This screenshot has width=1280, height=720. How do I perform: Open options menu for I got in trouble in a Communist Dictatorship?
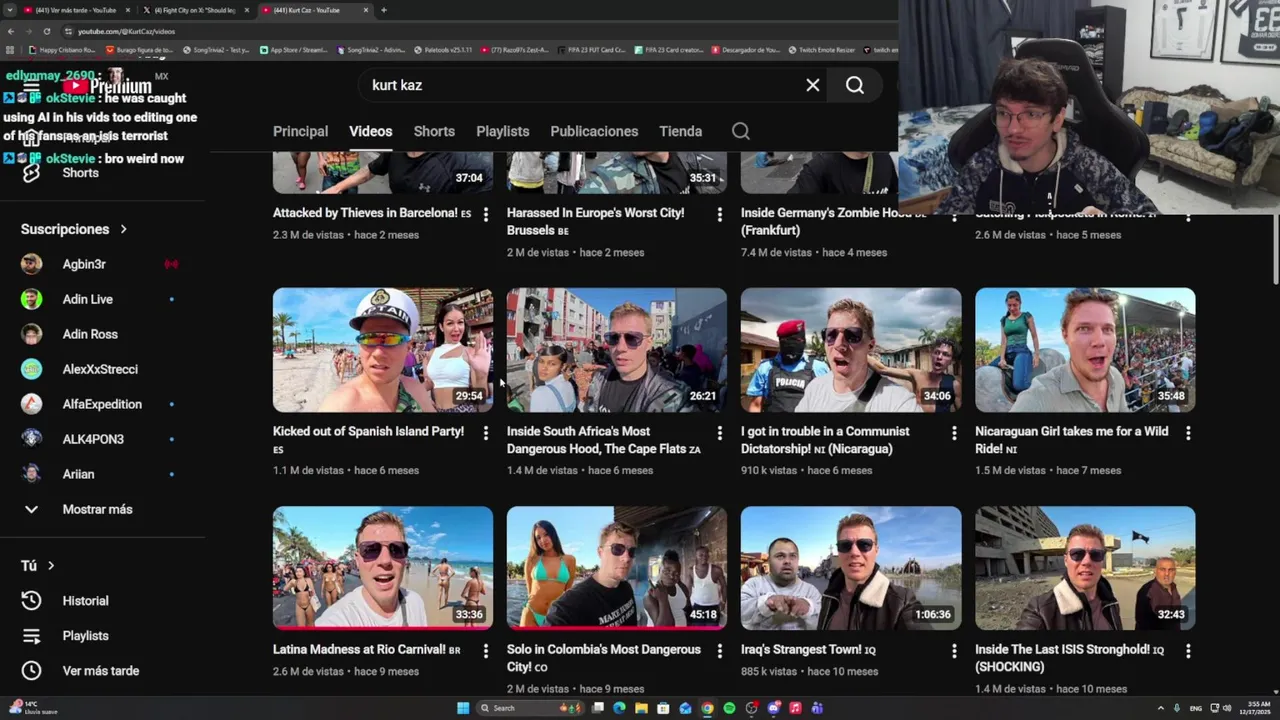pos(954,433)
